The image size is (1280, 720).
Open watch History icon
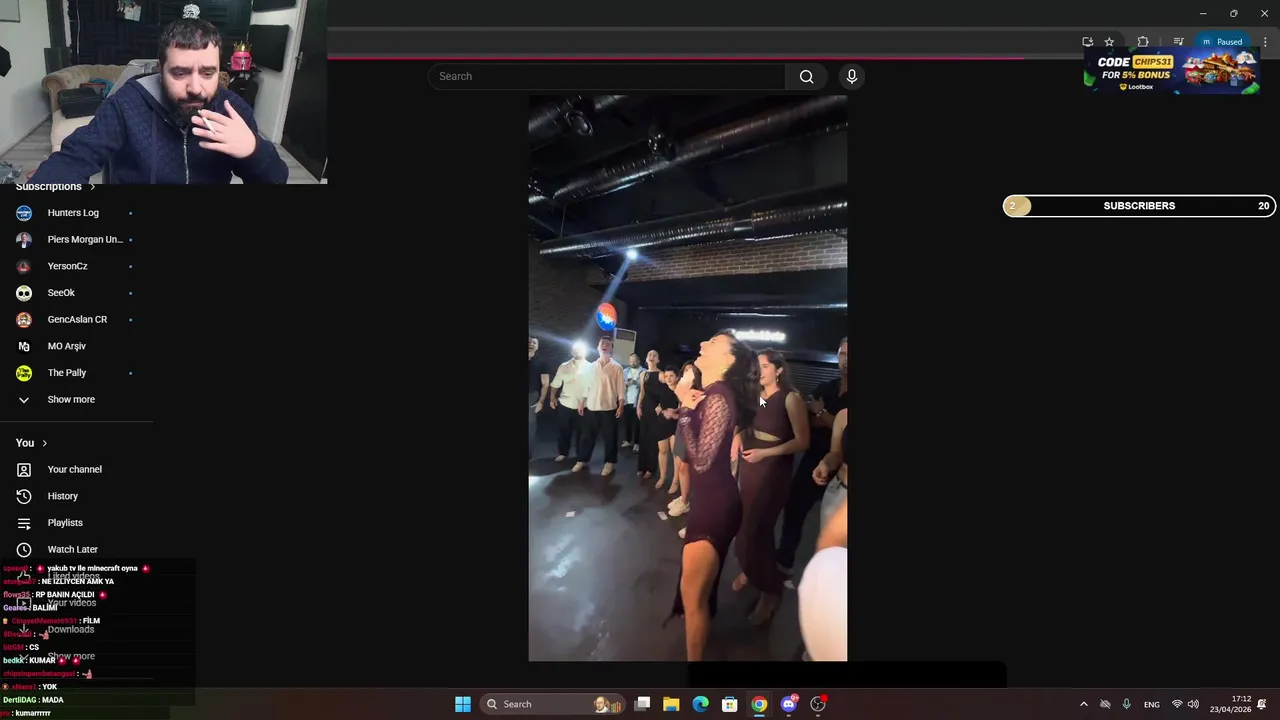24,496
